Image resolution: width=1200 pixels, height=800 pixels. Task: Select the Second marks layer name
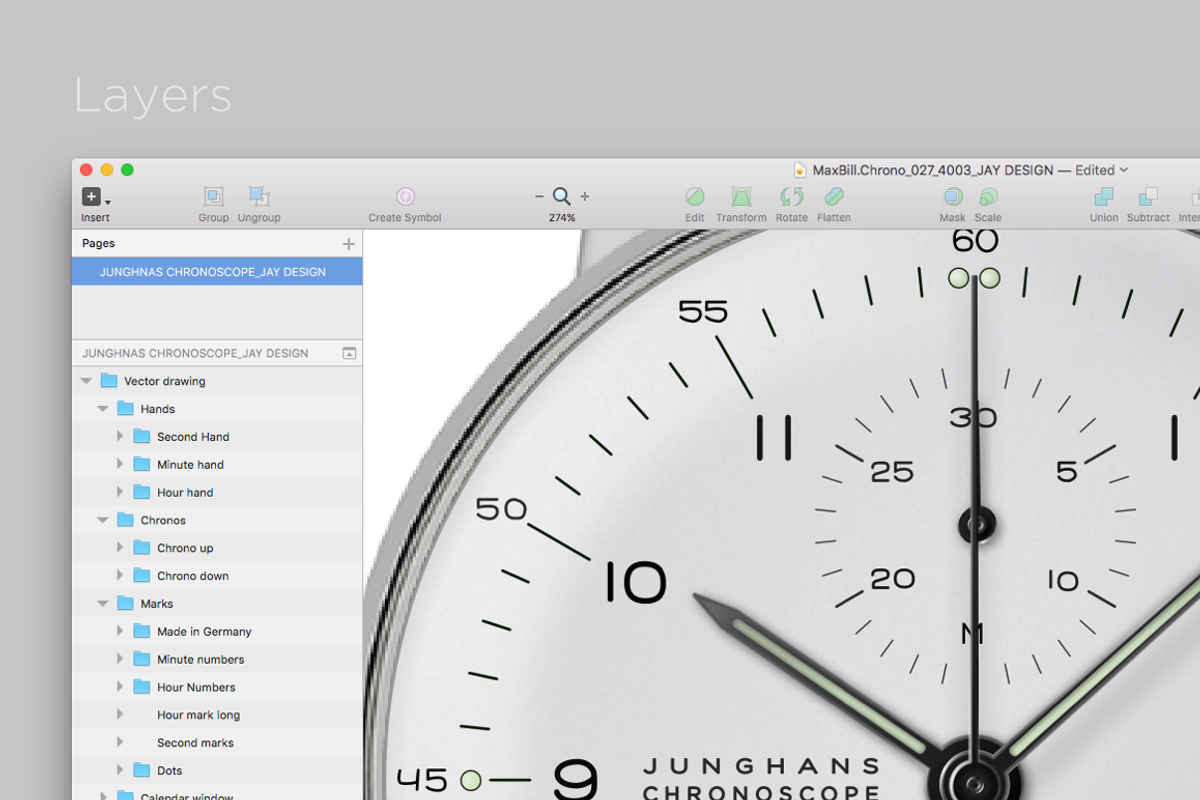pos(195,743)
